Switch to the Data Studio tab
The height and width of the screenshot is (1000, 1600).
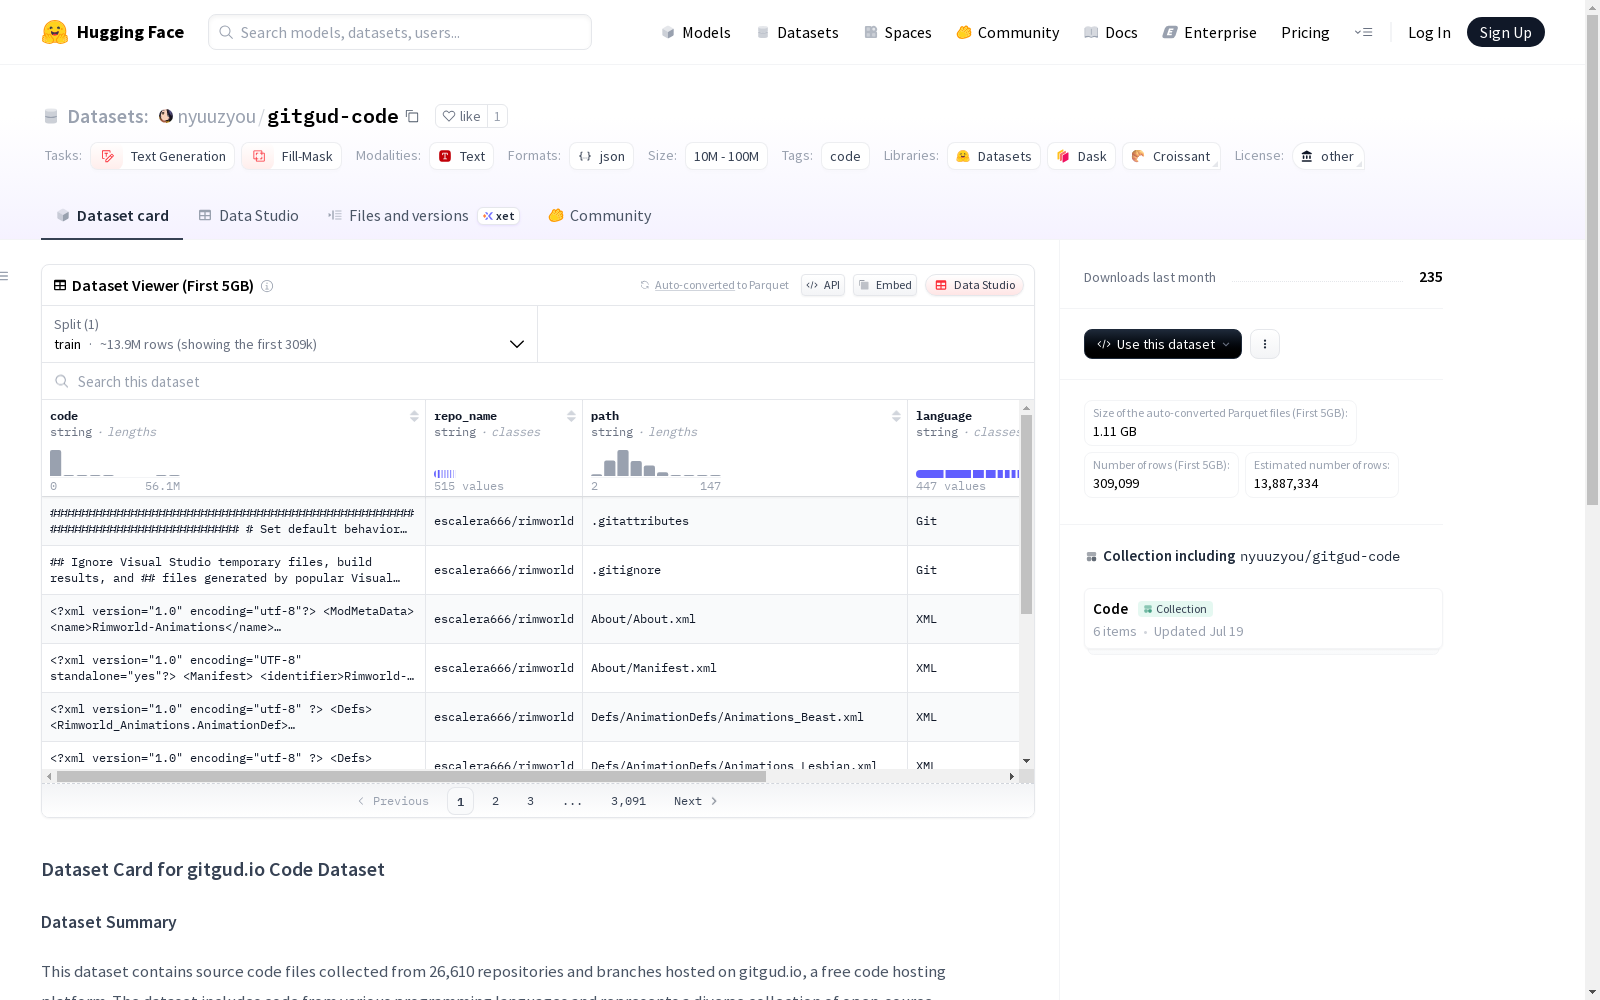click(x=248, y=216)
